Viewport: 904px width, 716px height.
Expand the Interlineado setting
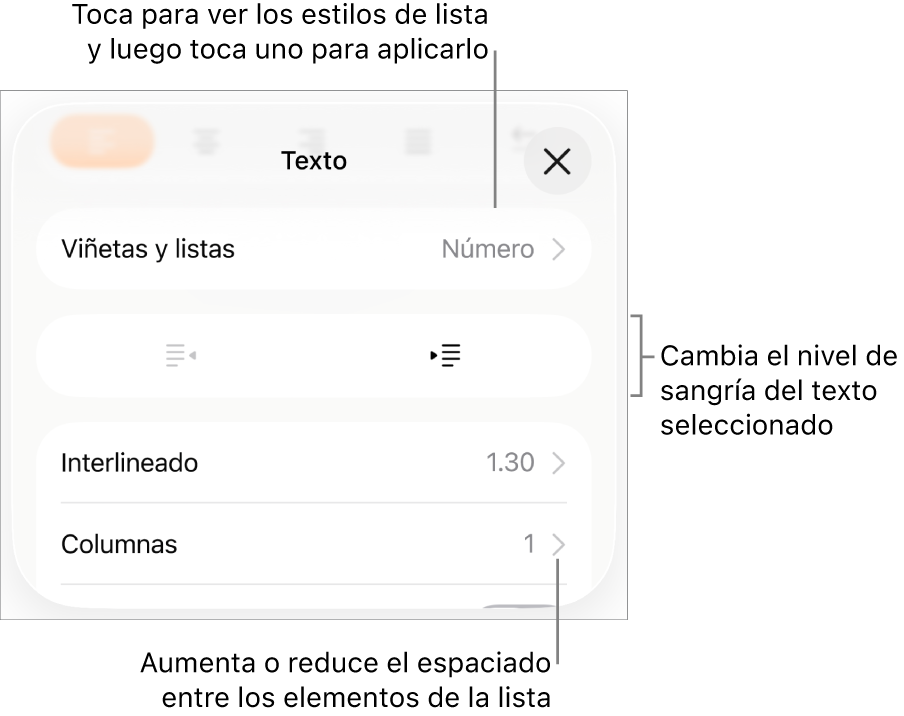click(x=313, y=462)
